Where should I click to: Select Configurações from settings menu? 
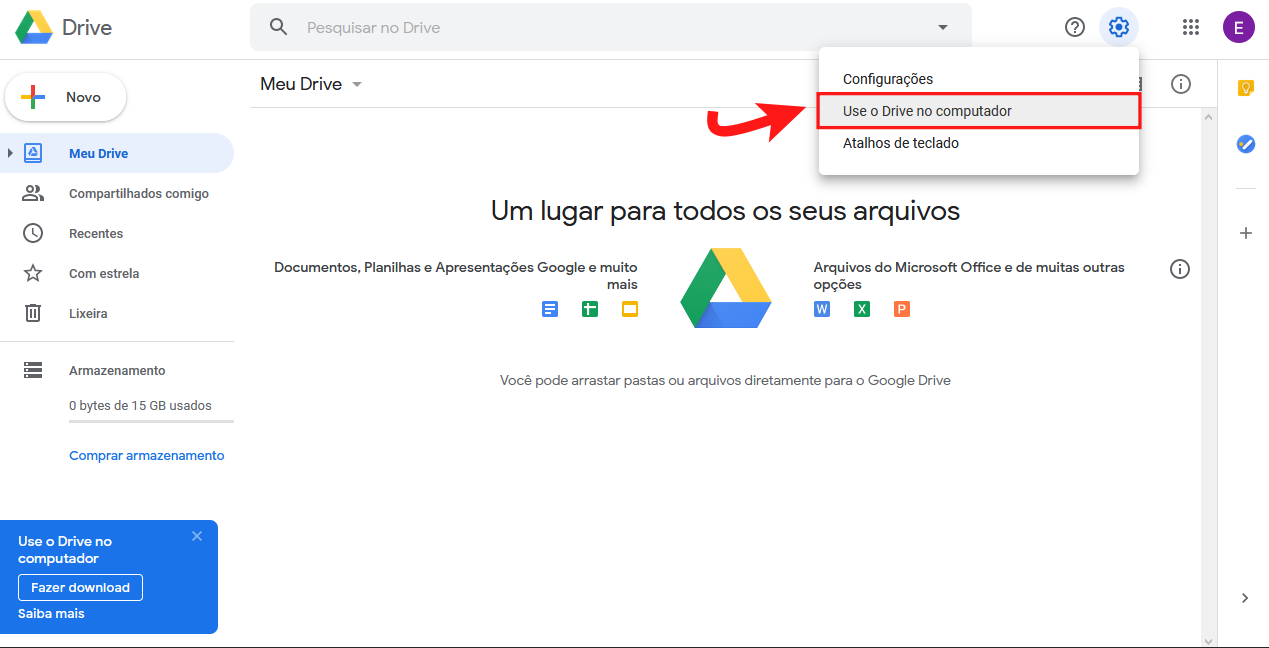click(x=887, y=79)
